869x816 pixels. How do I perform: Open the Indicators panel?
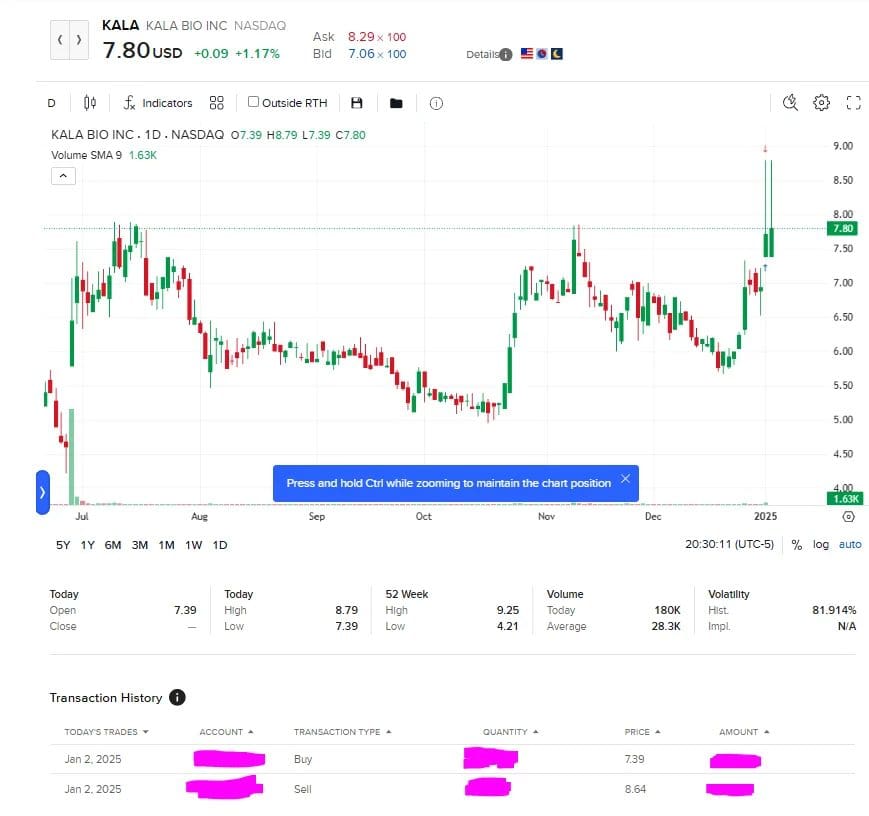point(157,103)
